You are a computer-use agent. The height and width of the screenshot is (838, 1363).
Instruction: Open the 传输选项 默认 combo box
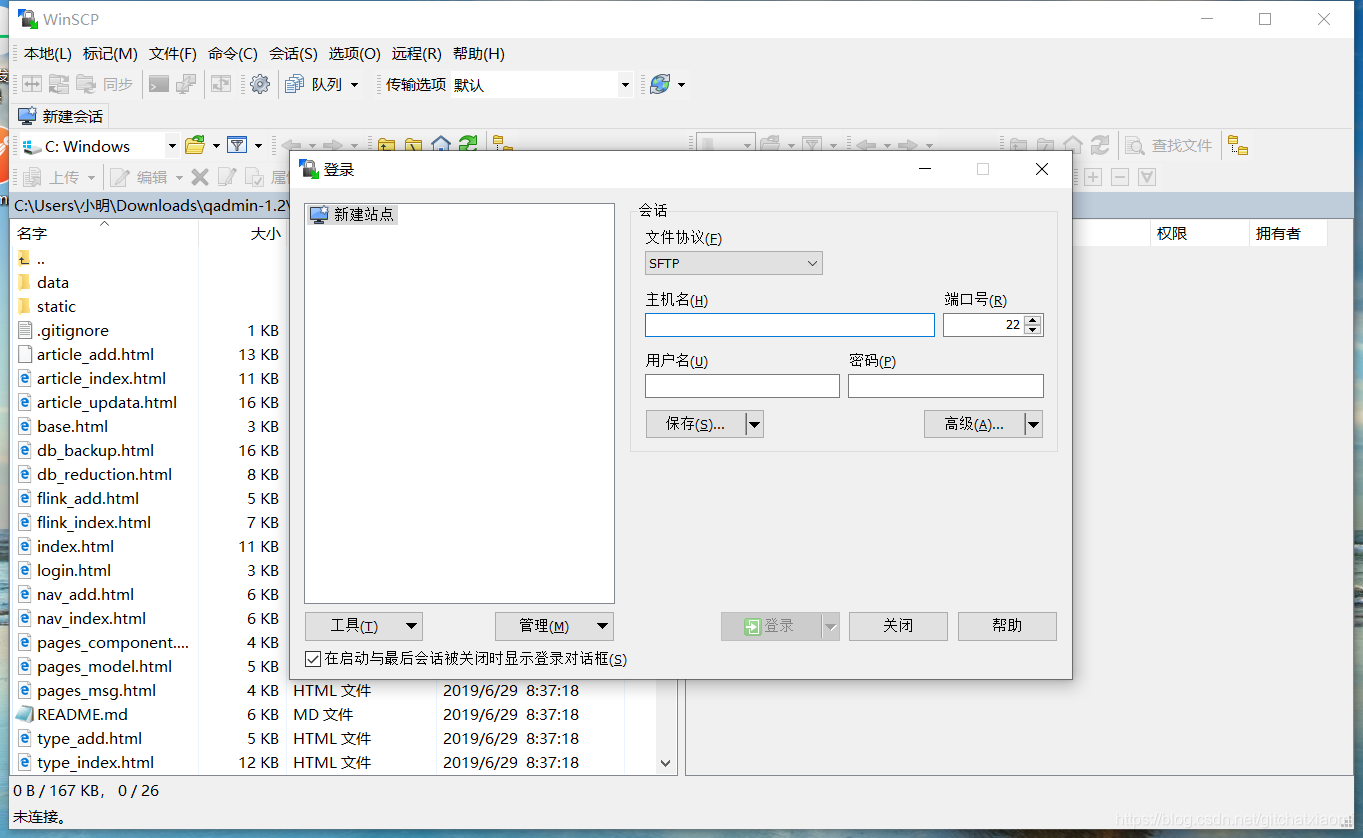click(542, 85)
